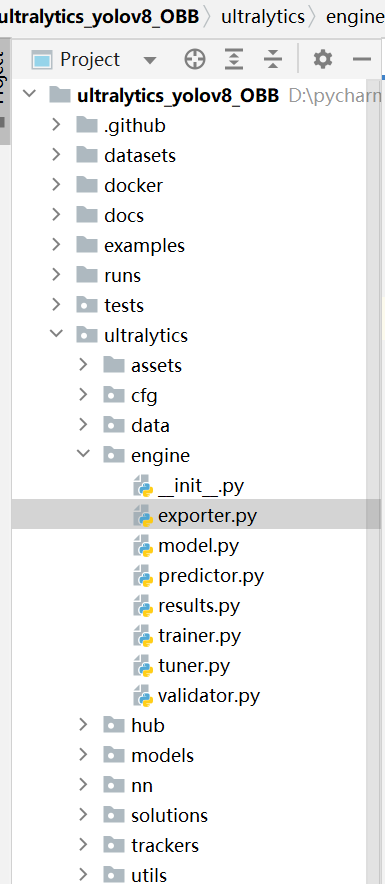The image size is (385, 884).
Task: Select the file name tuner.py
Action: pos(194,667)
